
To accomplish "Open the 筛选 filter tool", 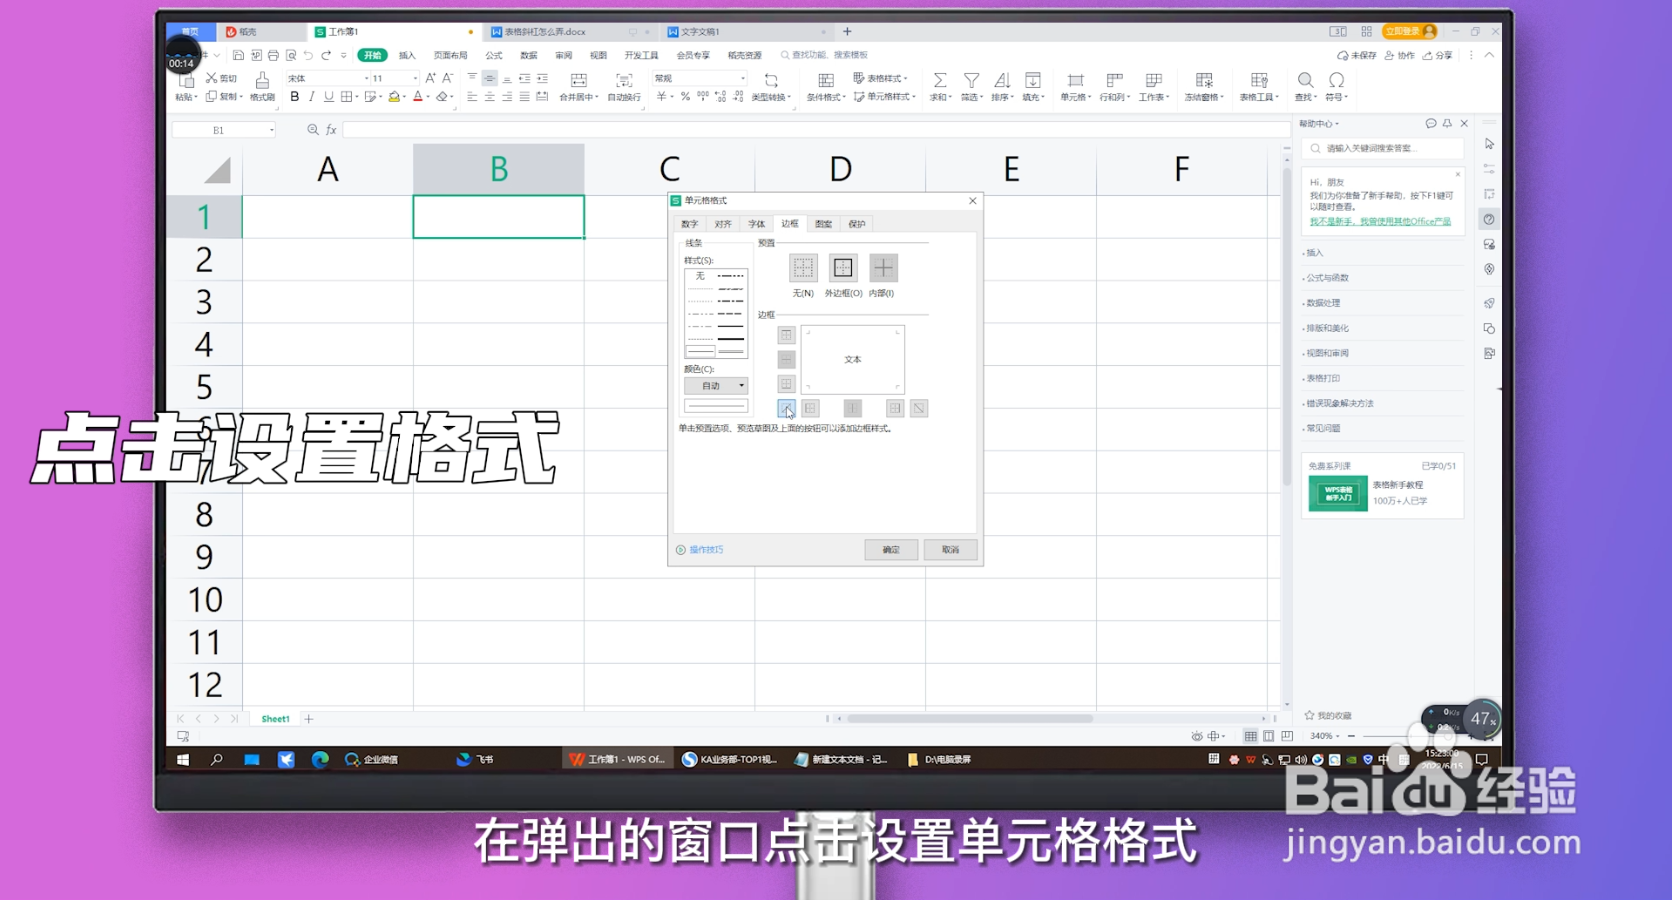I will coord(971,87).
